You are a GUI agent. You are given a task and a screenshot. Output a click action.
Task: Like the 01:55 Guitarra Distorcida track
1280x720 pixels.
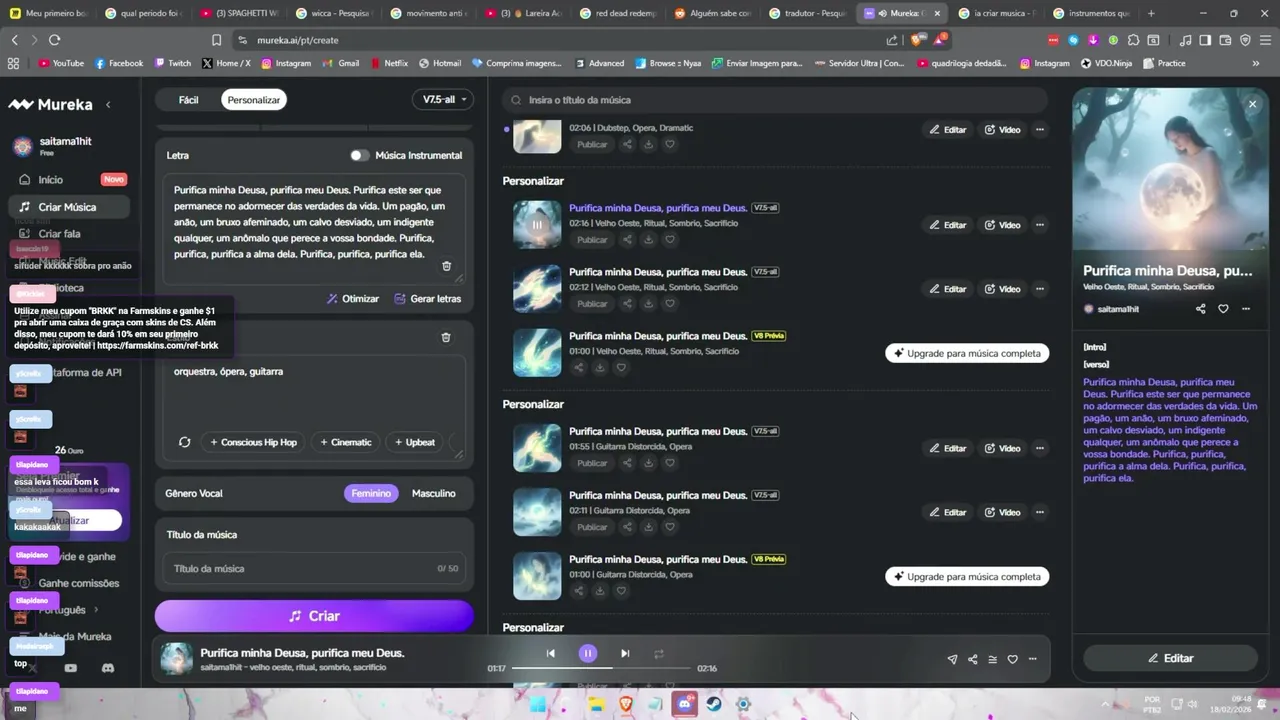[669, 463]
